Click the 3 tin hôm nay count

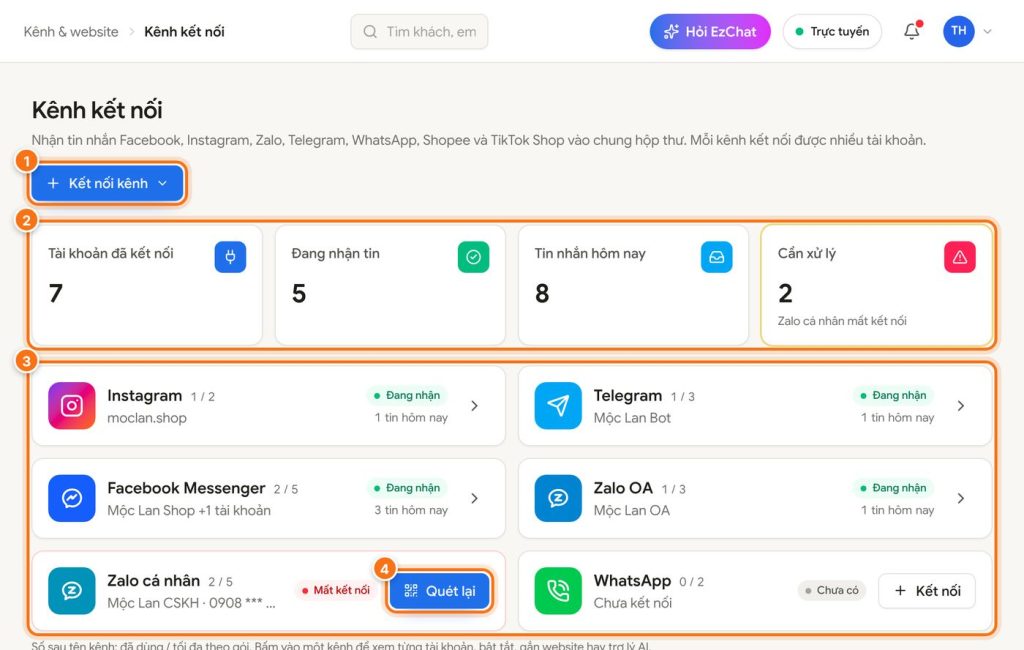click(x=411, y=510)
